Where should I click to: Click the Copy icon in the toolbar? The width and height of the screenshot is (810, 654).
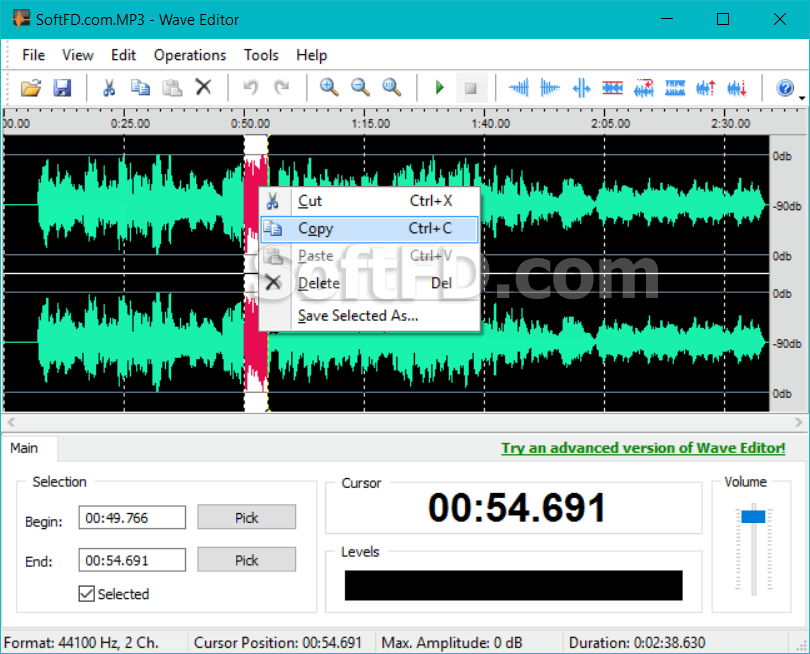click(x=140, y=88)
